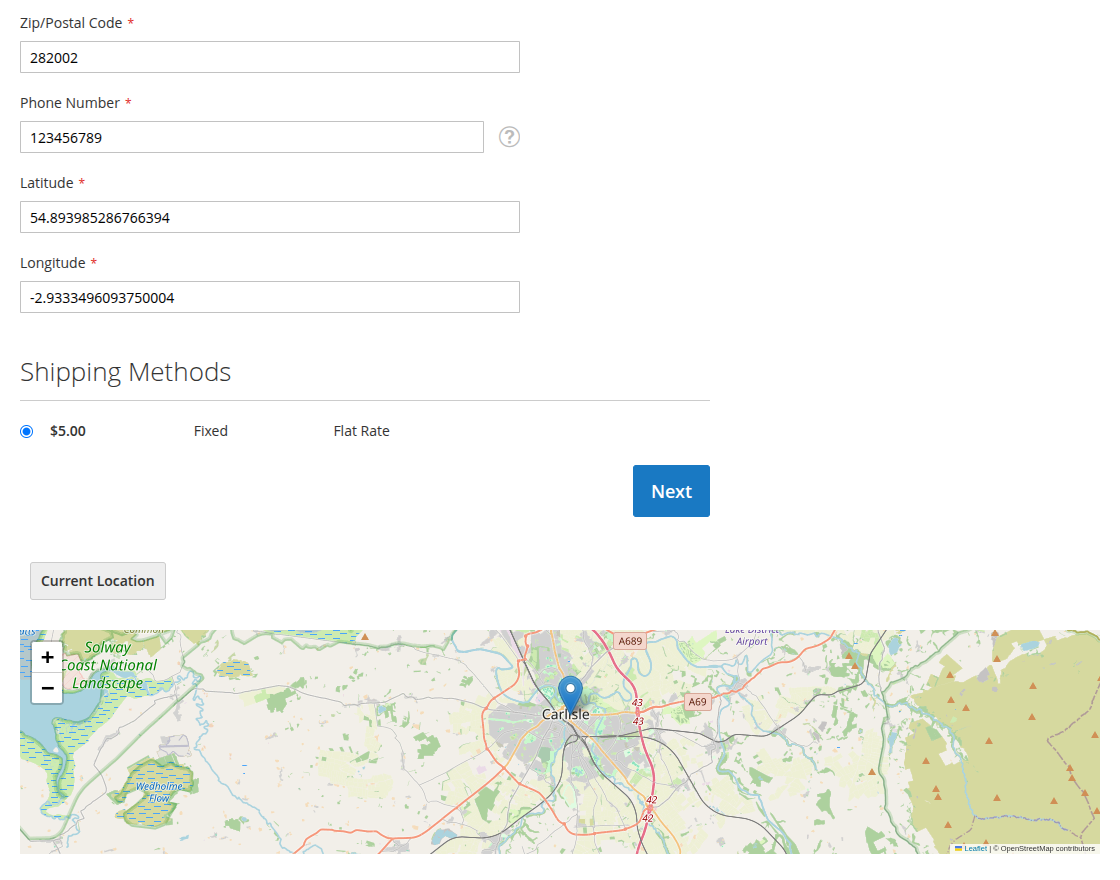This screenshot has width=1120, height=880.
Task: Open the Leaflet attribution link
Action: pos(975,849)
